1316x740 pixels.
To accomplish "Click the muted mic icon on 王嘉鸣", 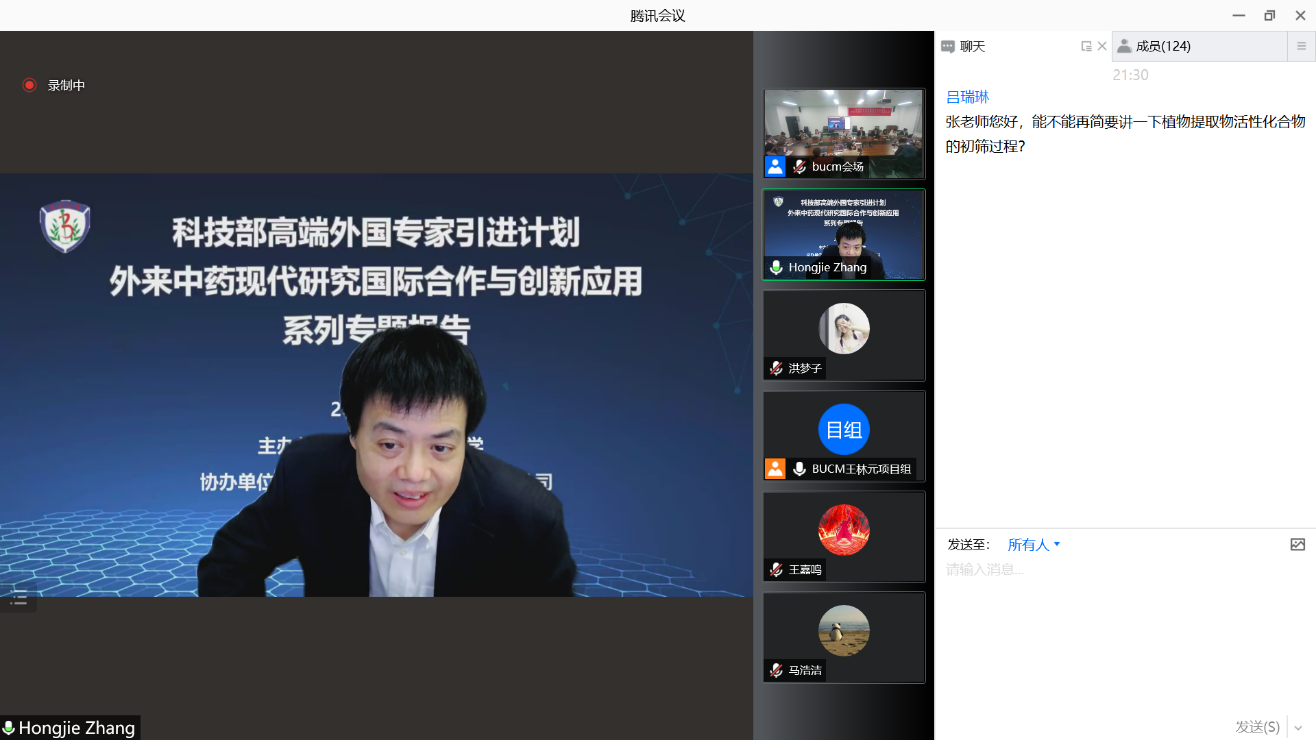I will coord(776,569).
